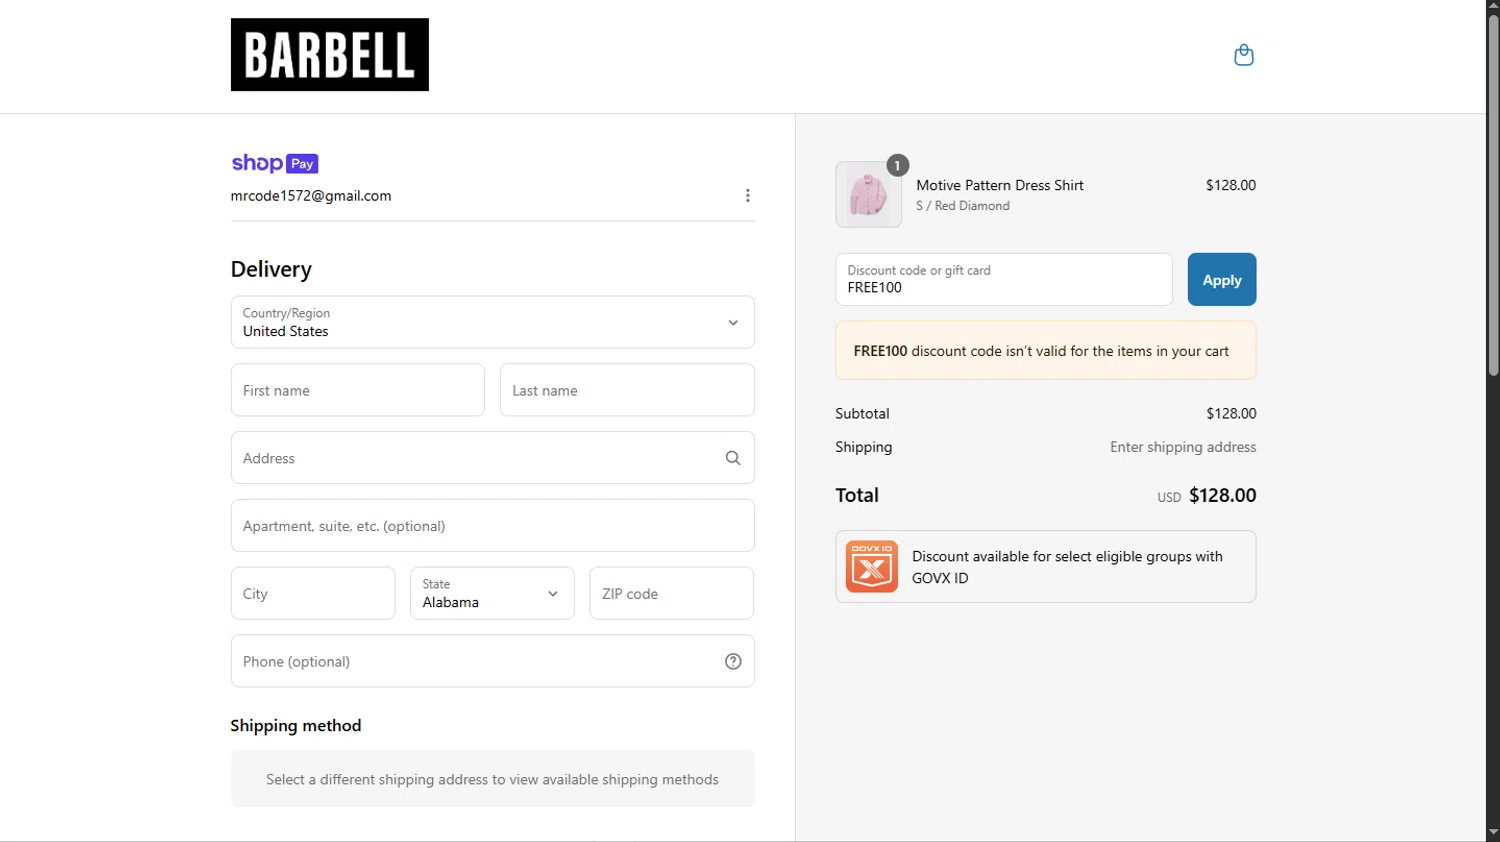The width and height of the screenshot is (1500, 842).
Task: Click the Delivery heading
Action: (271, 269)
